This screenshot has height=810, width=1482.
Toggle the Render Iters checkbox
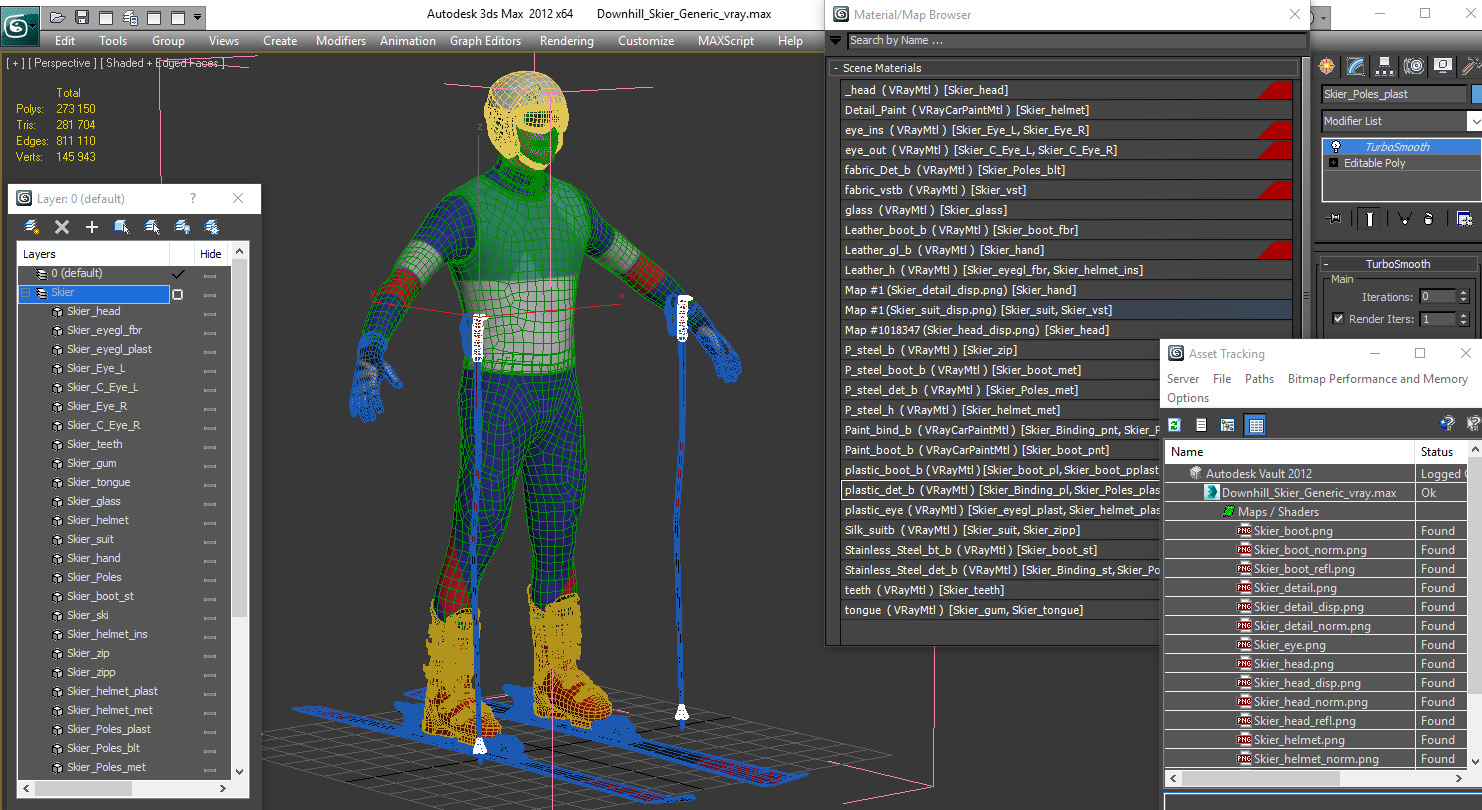1338,319
